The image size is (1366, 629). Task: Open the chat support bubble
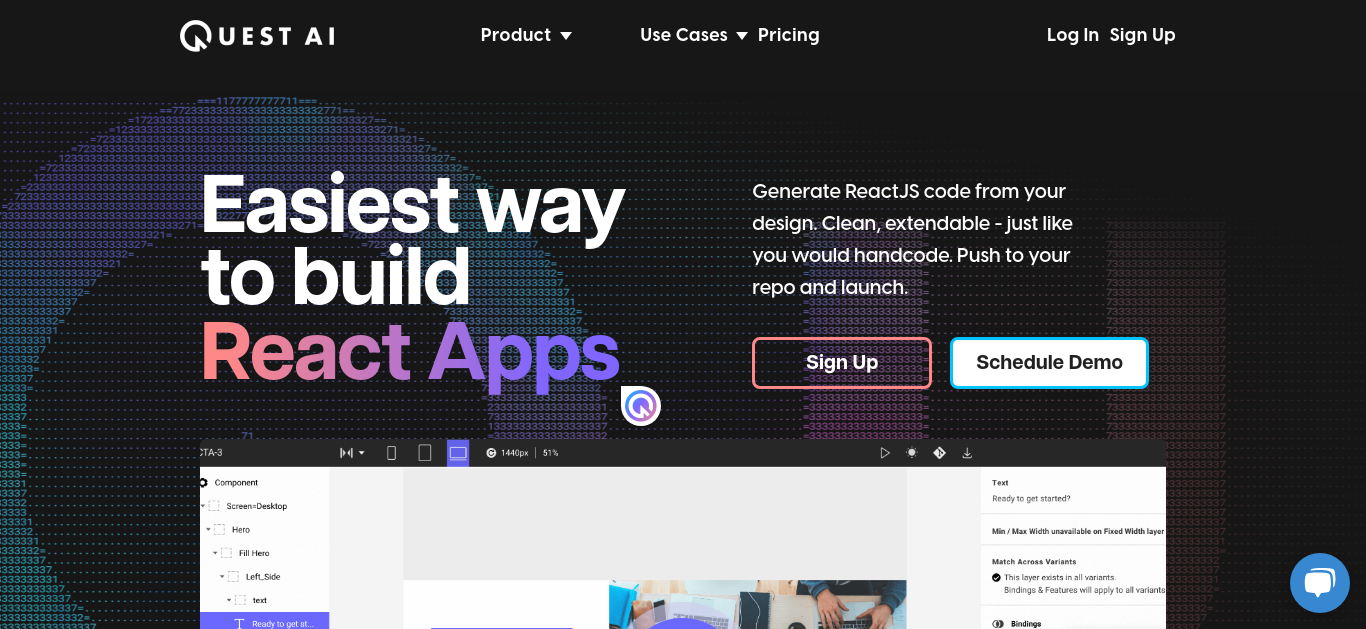coord(1320,583)
